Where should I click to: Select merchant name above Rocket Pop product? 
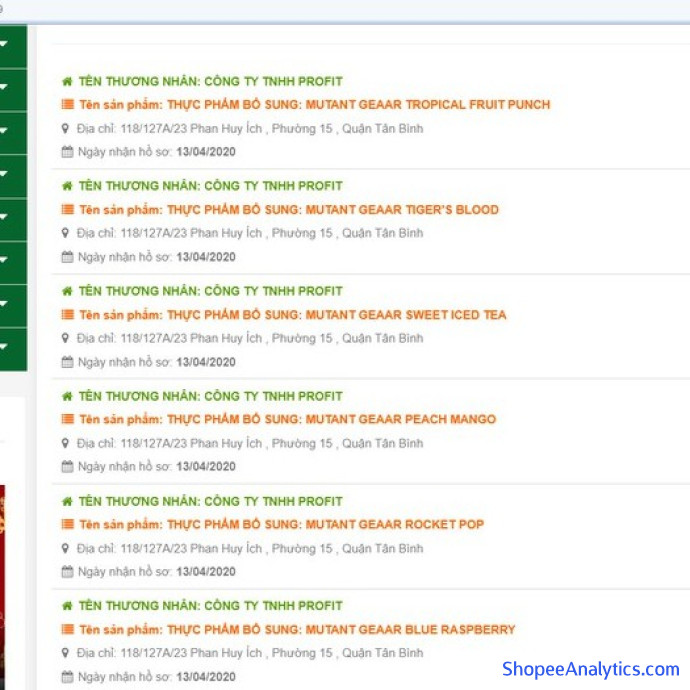pos(210,501)
